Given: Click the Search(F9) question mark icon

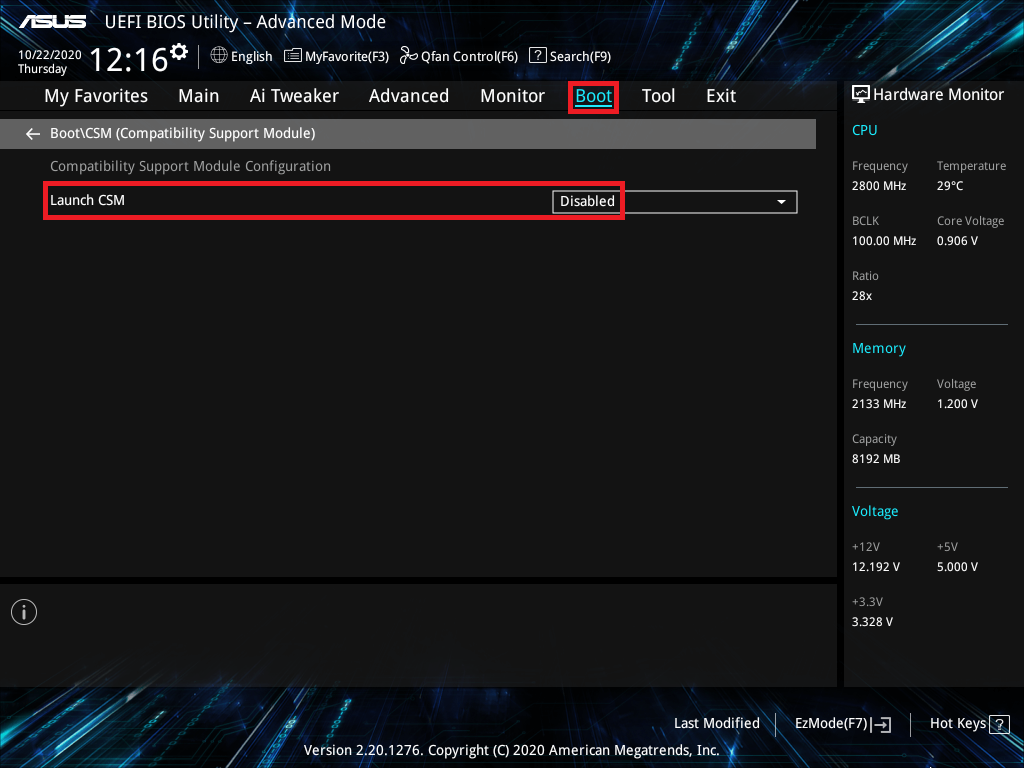Looking at the screenshot, I should coord(537,56).
